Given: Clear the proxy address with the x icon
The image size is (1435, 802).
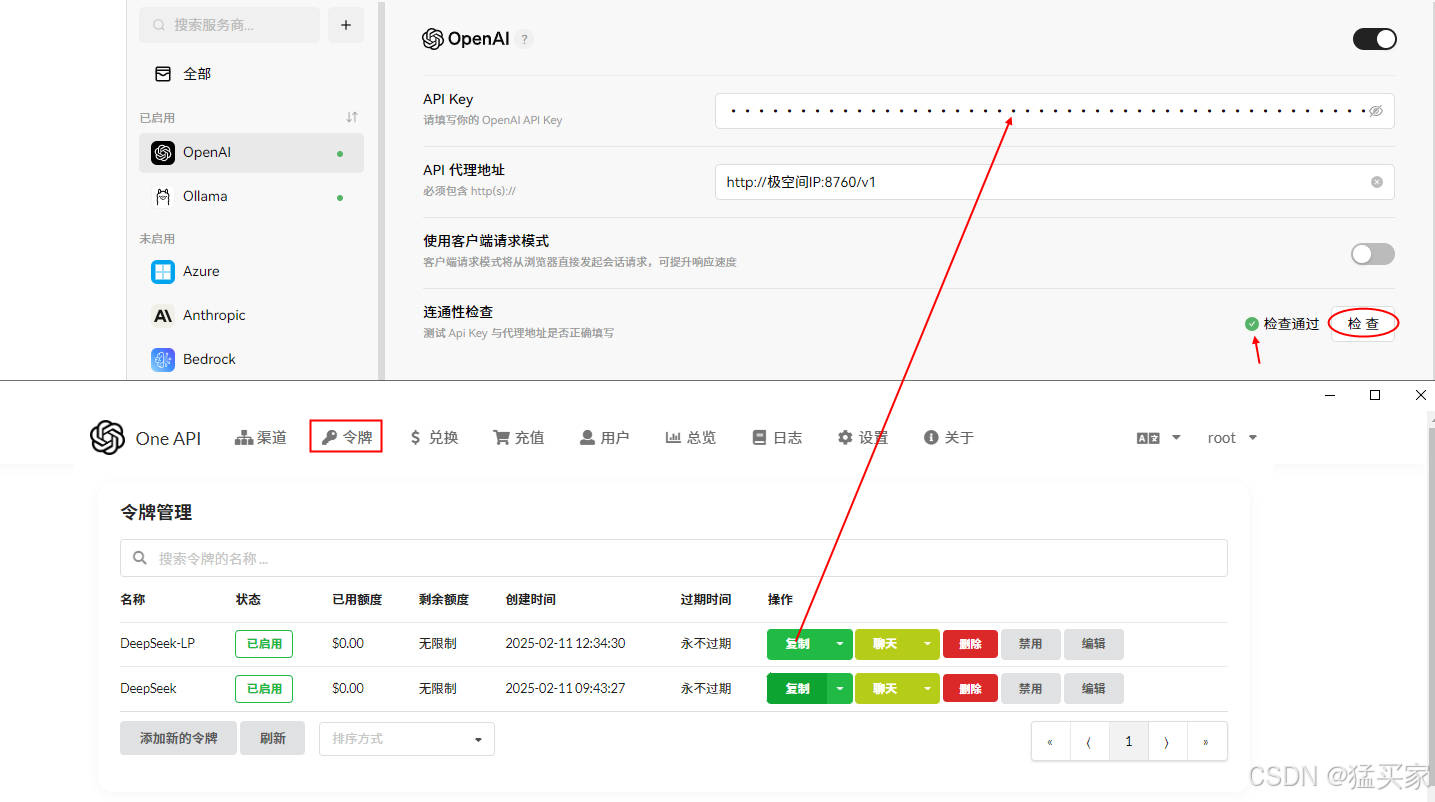Looking at the screenshot, I should pos(1377,182).
